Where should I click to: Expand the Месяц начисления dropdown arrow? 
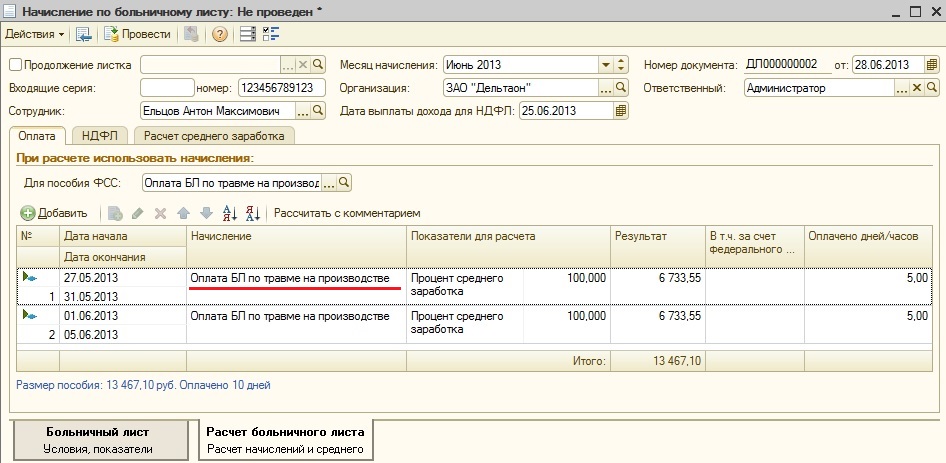click(x=605, y=65)
